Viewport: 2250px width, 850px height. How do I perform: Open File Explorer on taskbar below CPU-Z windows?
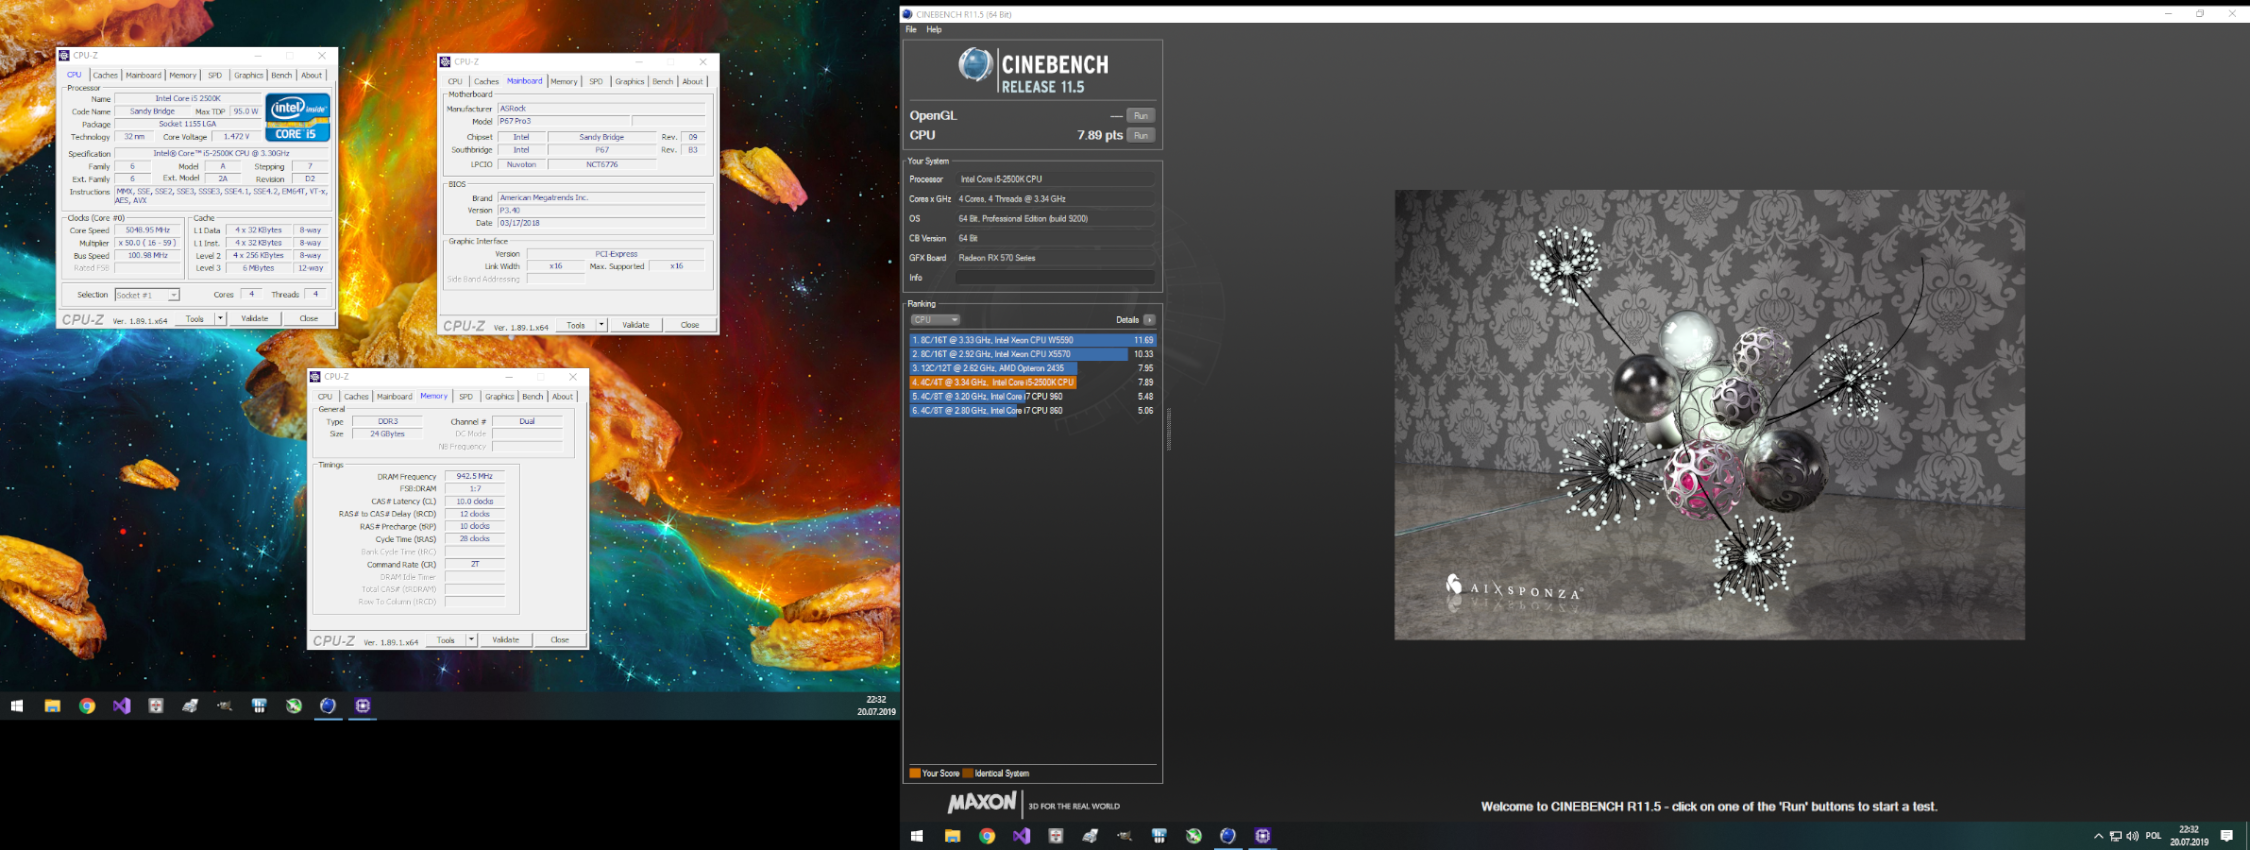pos(52,706)
